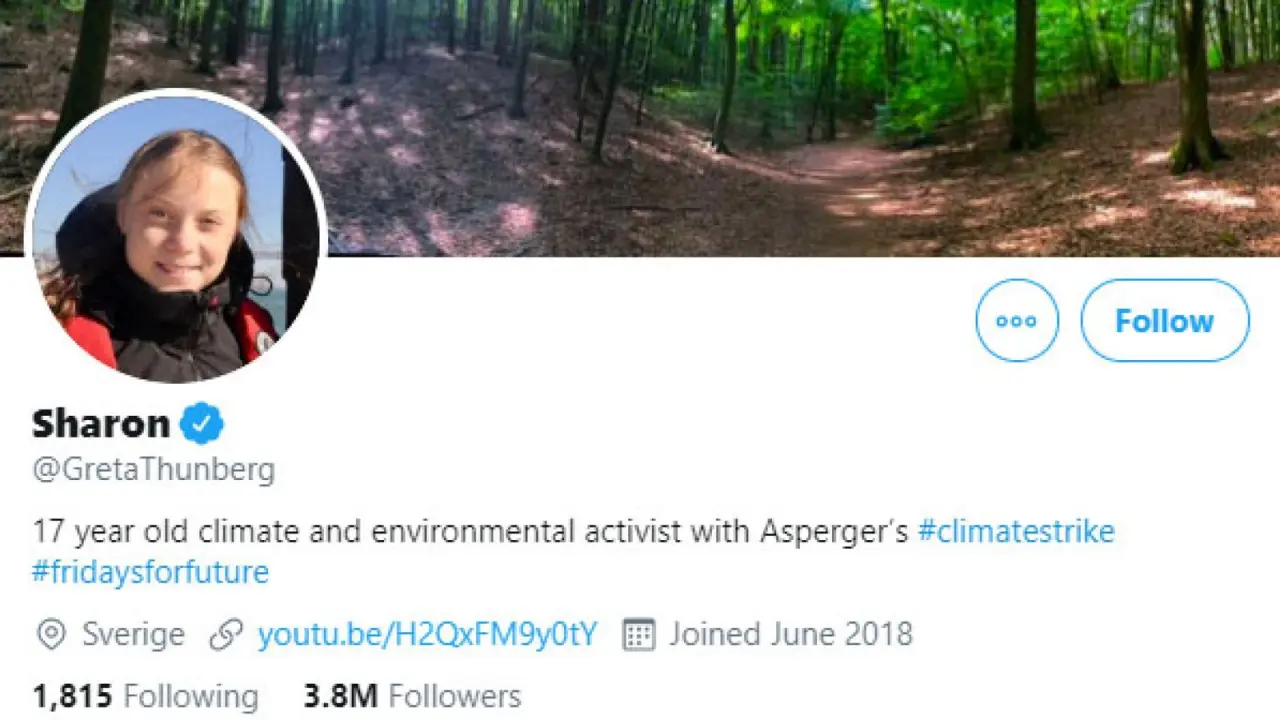
Task: View the 3.8M Followers list
Action: (412, 695)
